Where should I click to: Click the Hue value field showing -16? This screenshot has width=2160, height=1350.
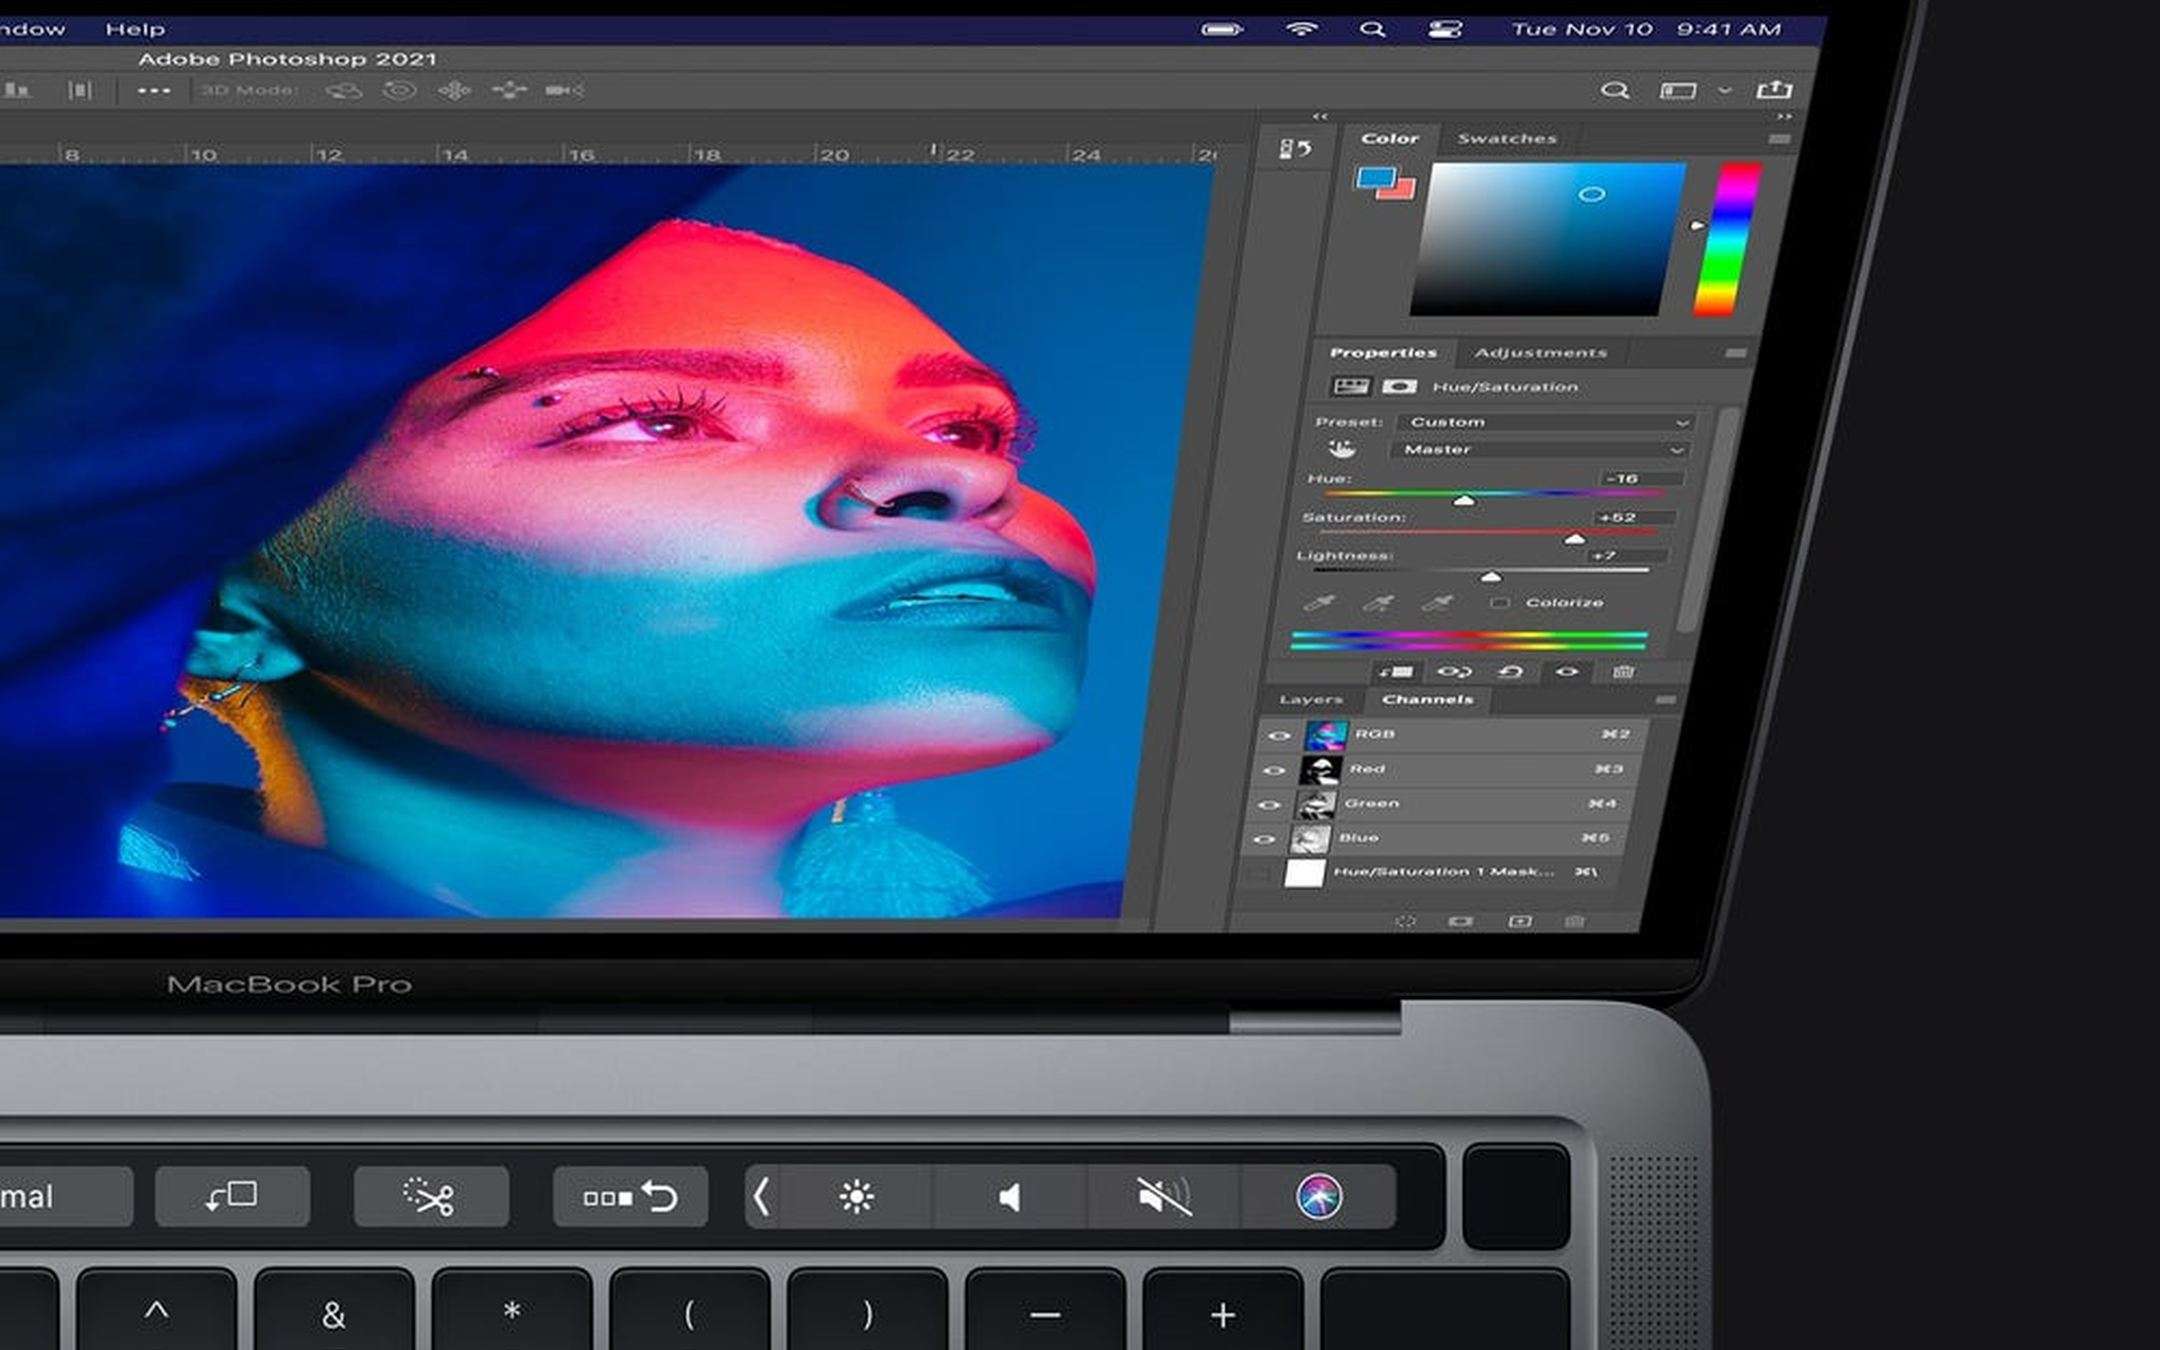1624,479
